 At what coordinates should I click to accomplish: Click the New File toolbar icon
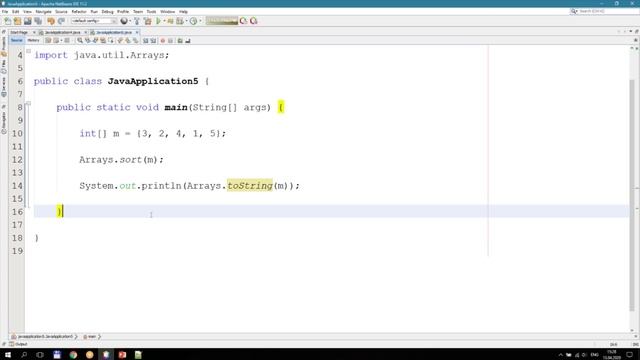7,21
